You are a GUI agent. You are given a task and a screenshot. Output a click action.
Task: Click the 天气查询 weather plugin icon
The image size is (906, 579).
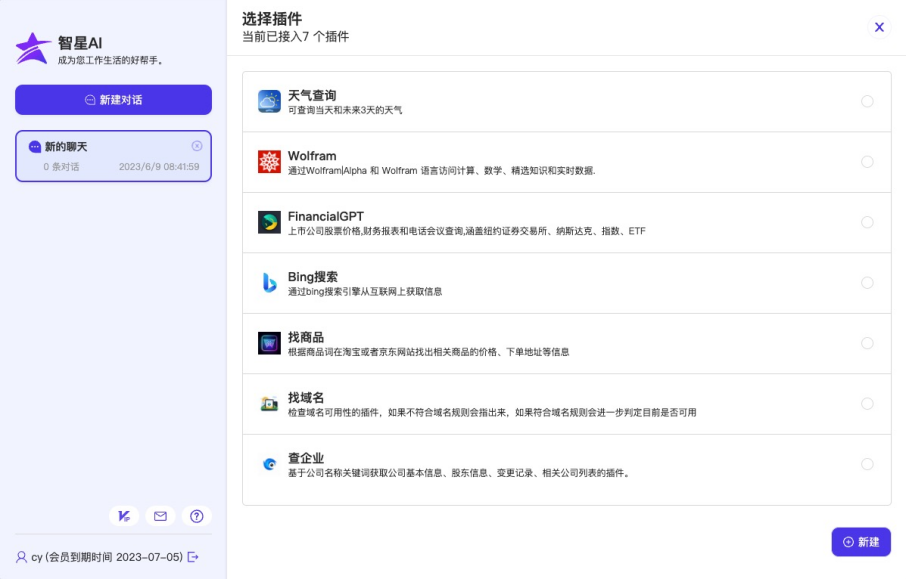click(x=269, y=101)
